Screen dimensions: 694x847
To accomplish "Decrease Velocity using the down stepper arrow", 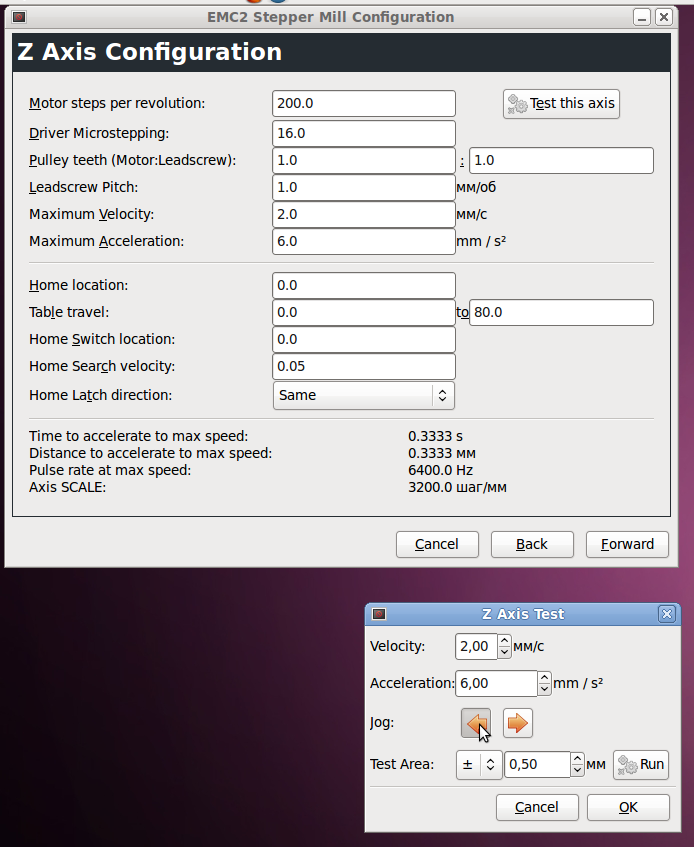I will tap(504, 653).
